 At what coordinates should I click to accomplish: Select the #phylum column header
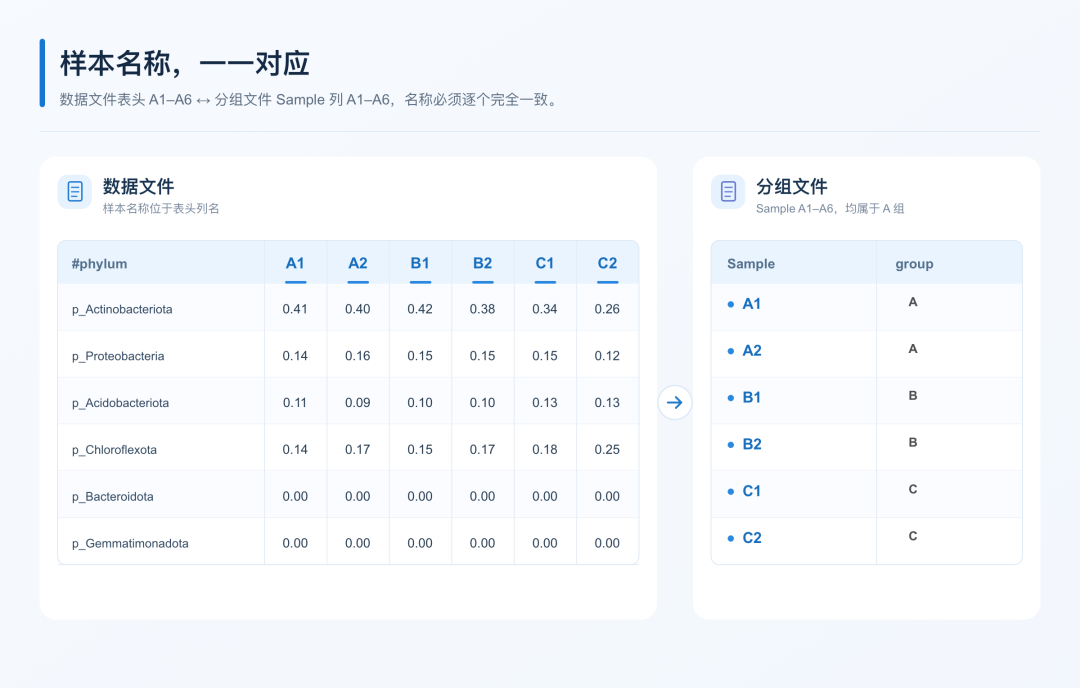[x=99, y=264]
